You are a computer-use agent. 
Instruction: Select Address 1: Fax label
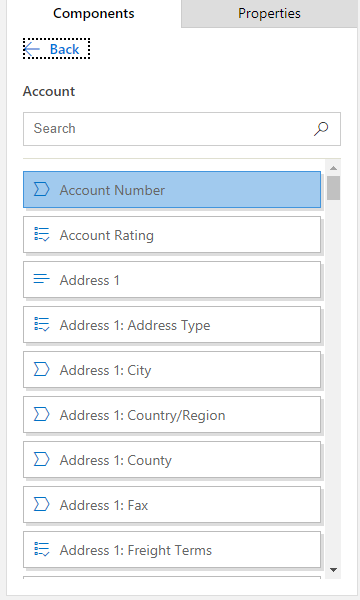pyautogui.click(x=104, y=505)
